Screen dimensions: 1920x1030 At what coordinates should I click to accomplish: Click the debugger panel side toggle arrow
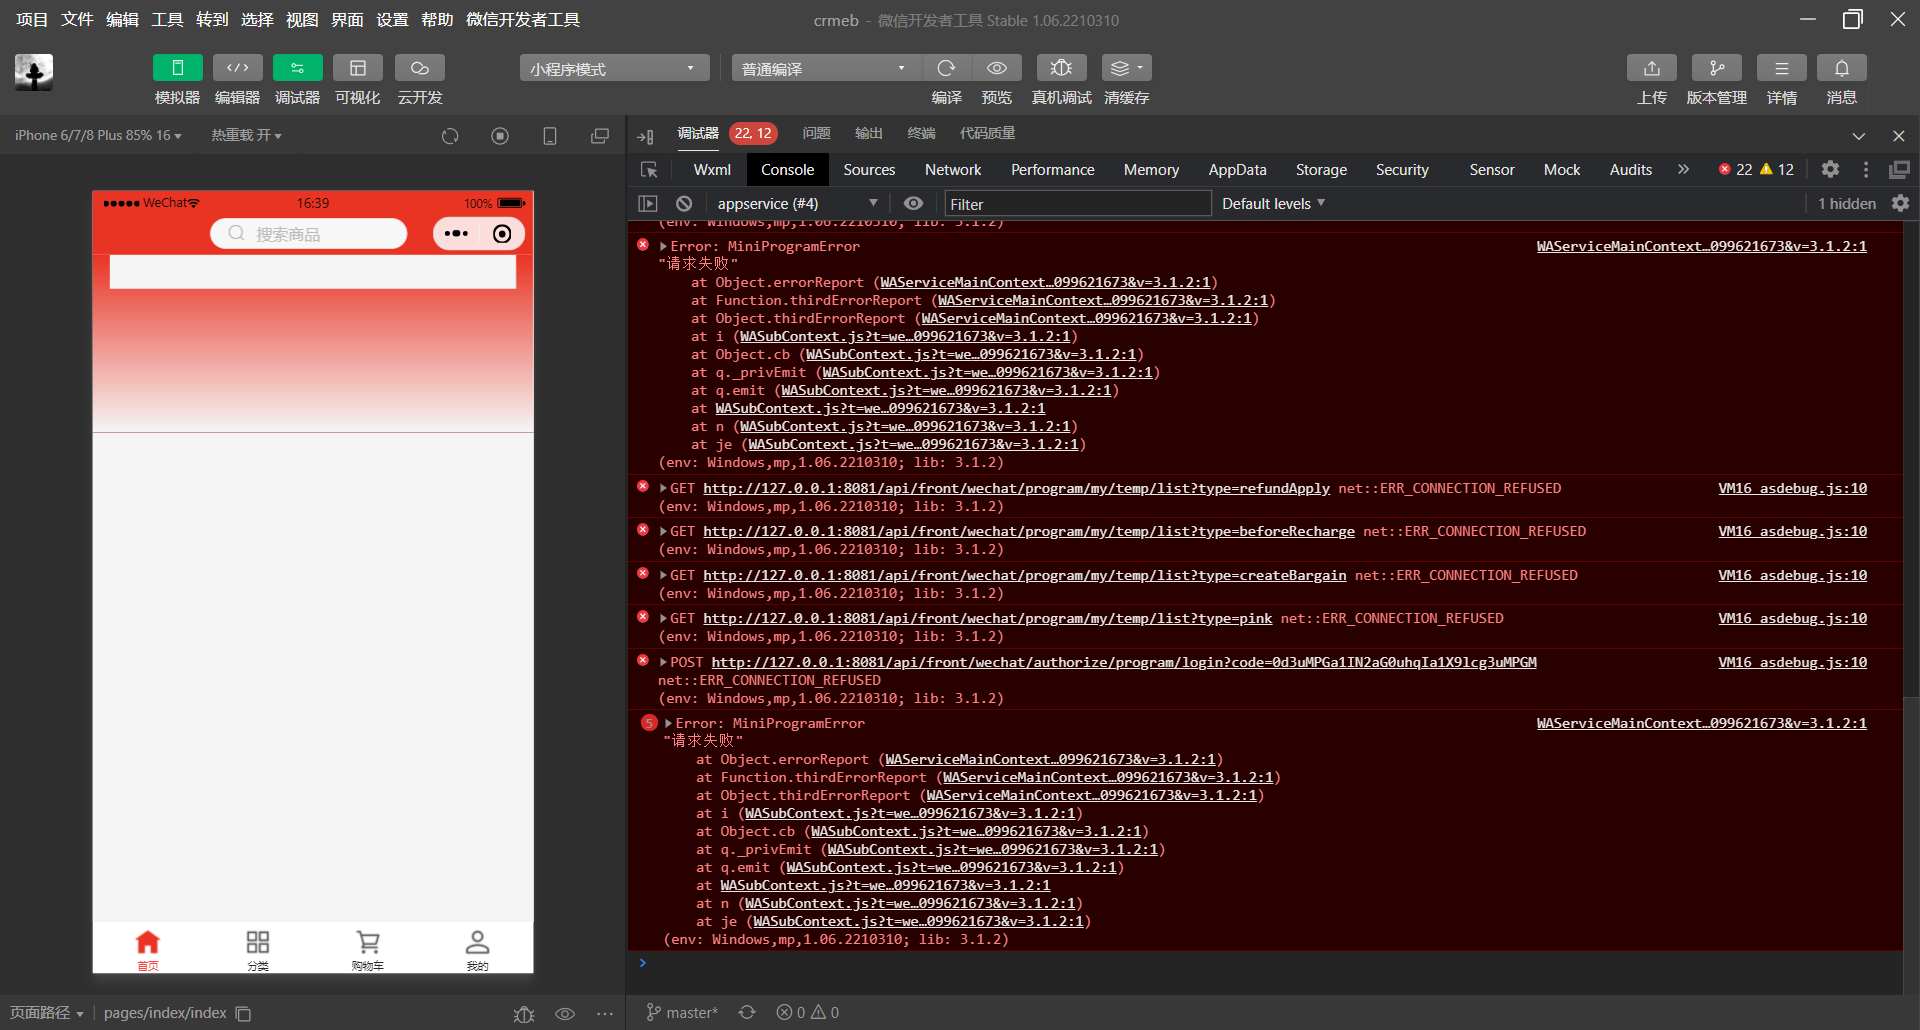(x=645, y=136)
